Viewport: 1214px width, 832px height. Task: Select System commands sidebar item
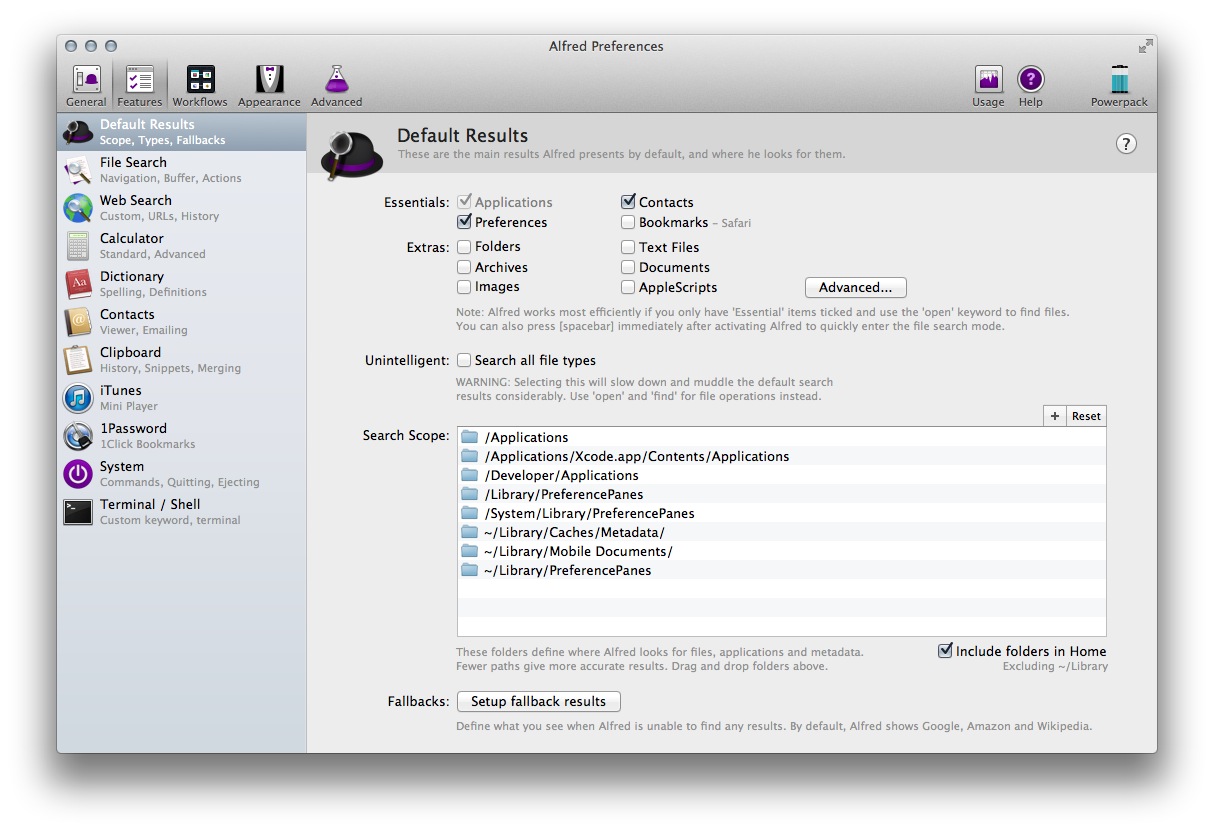182,474
